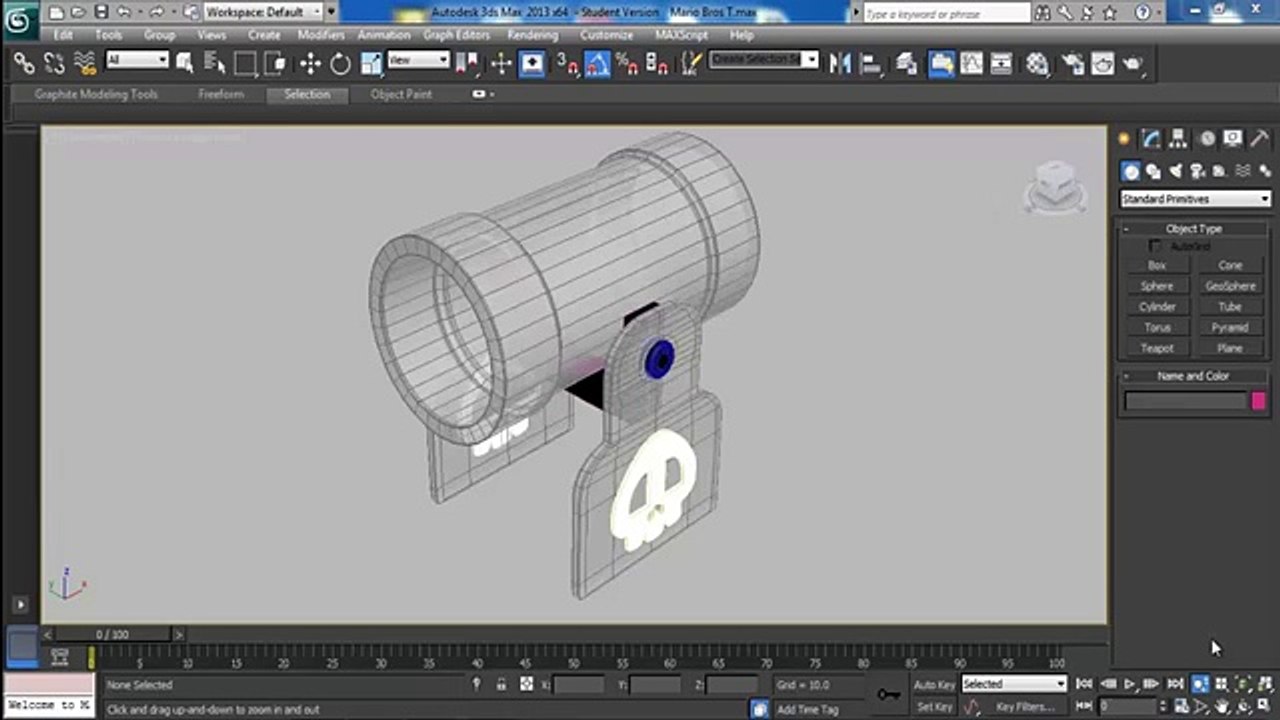
Task: Open the Workspace: Default dropdown
Action: pos(263,12)
